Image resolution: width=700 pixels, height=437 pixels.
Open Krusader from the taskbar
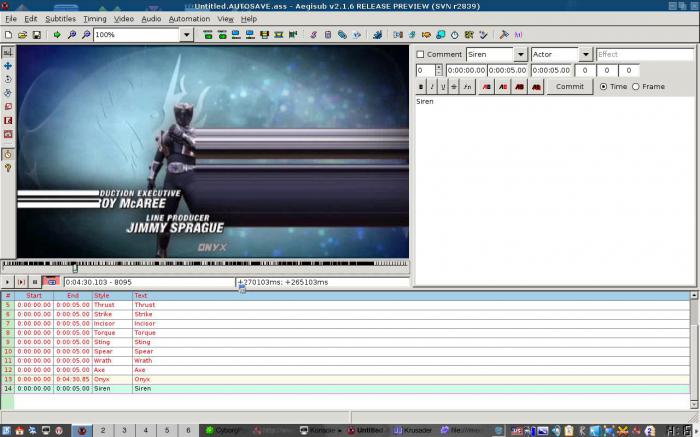click(412, 430)
